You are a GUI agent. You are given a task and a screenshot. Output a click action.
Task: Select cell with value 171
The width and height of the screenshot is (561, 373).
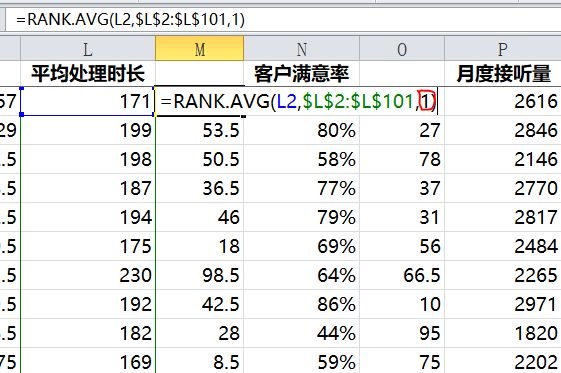point(88,101)
